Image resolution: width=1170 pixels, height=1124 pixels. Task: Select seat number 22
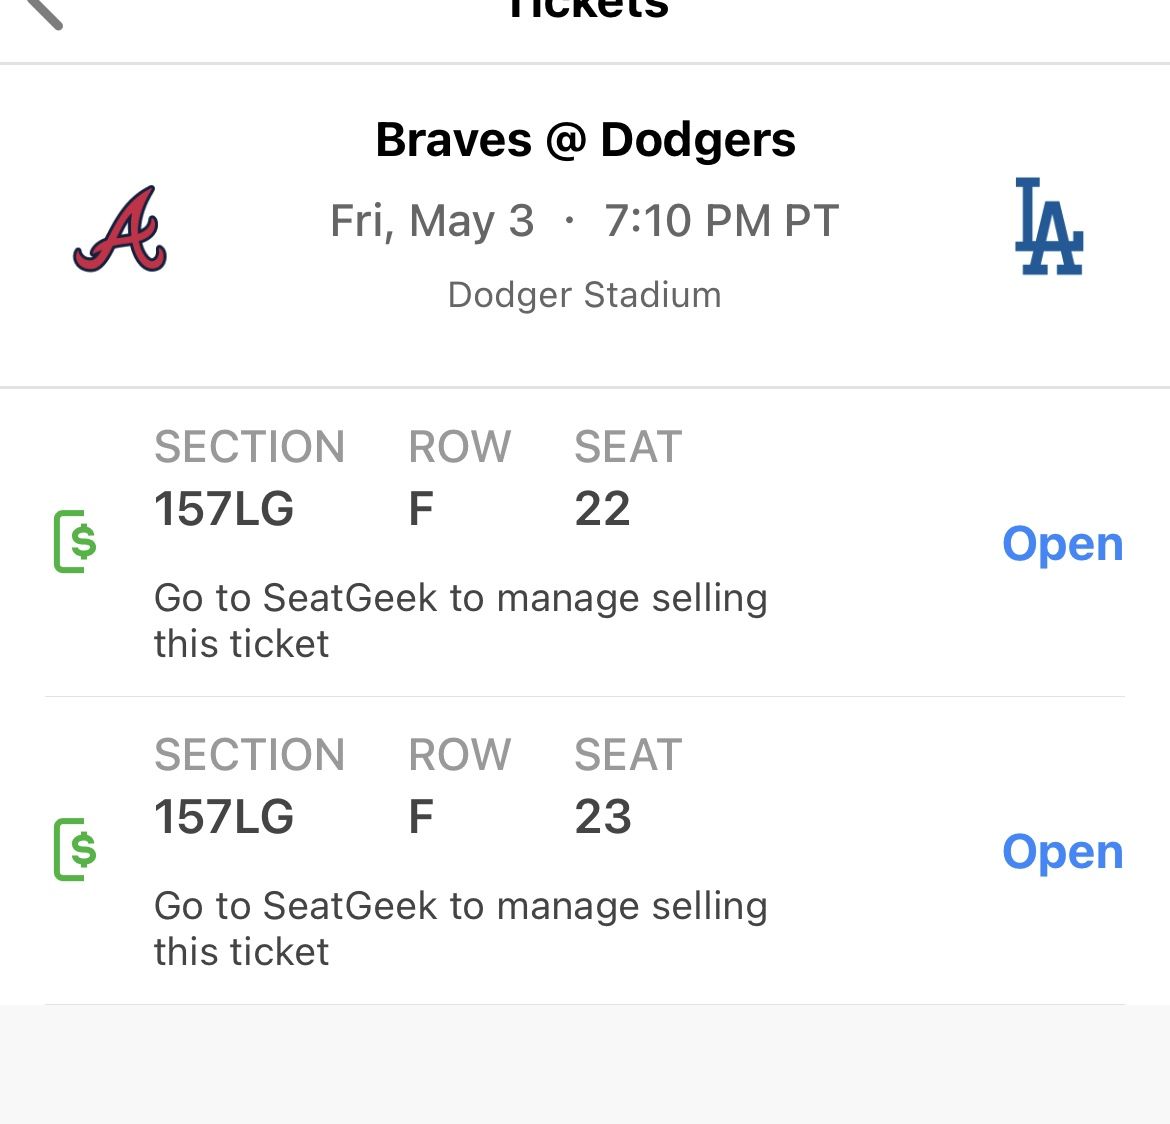602,509
